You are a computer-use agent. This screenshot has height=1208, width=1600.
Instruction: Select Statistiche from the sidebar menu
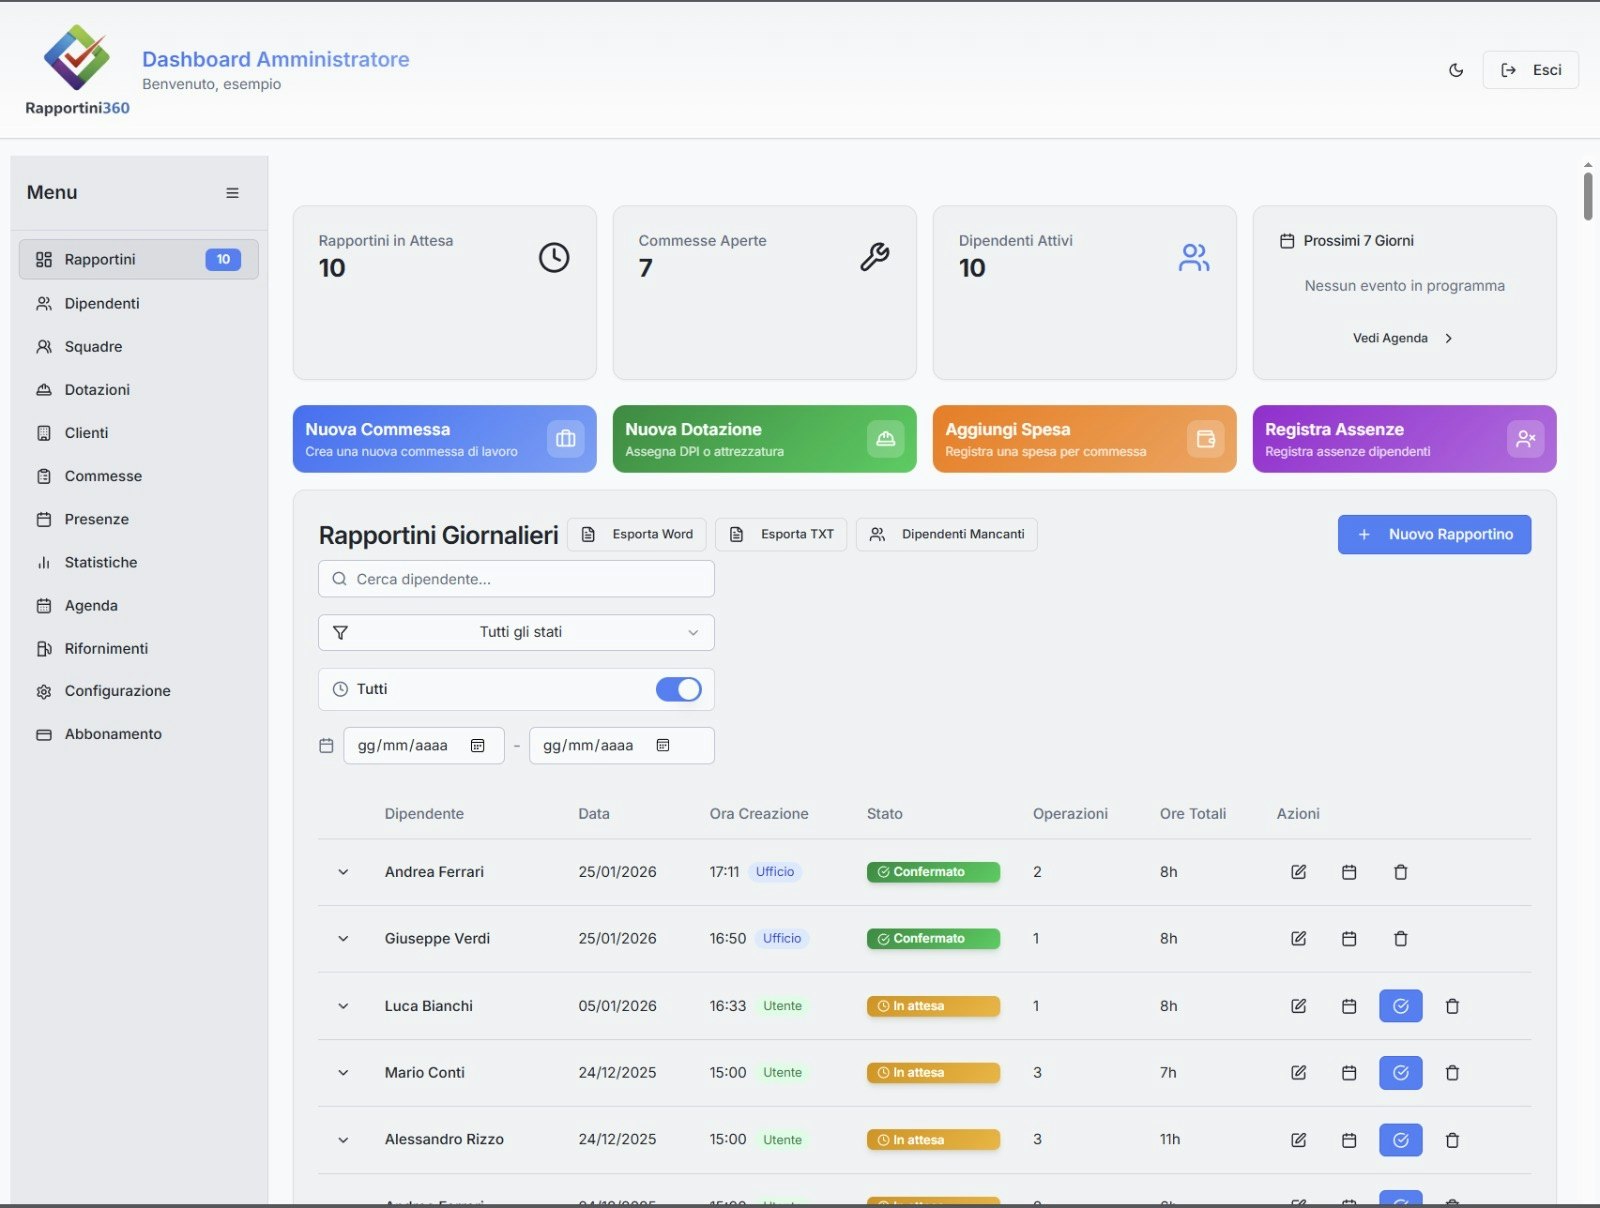[100, 562]
